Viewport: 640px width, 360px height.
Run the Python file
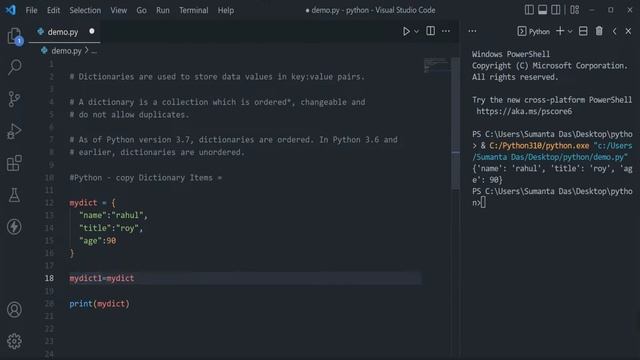(406, 31)
